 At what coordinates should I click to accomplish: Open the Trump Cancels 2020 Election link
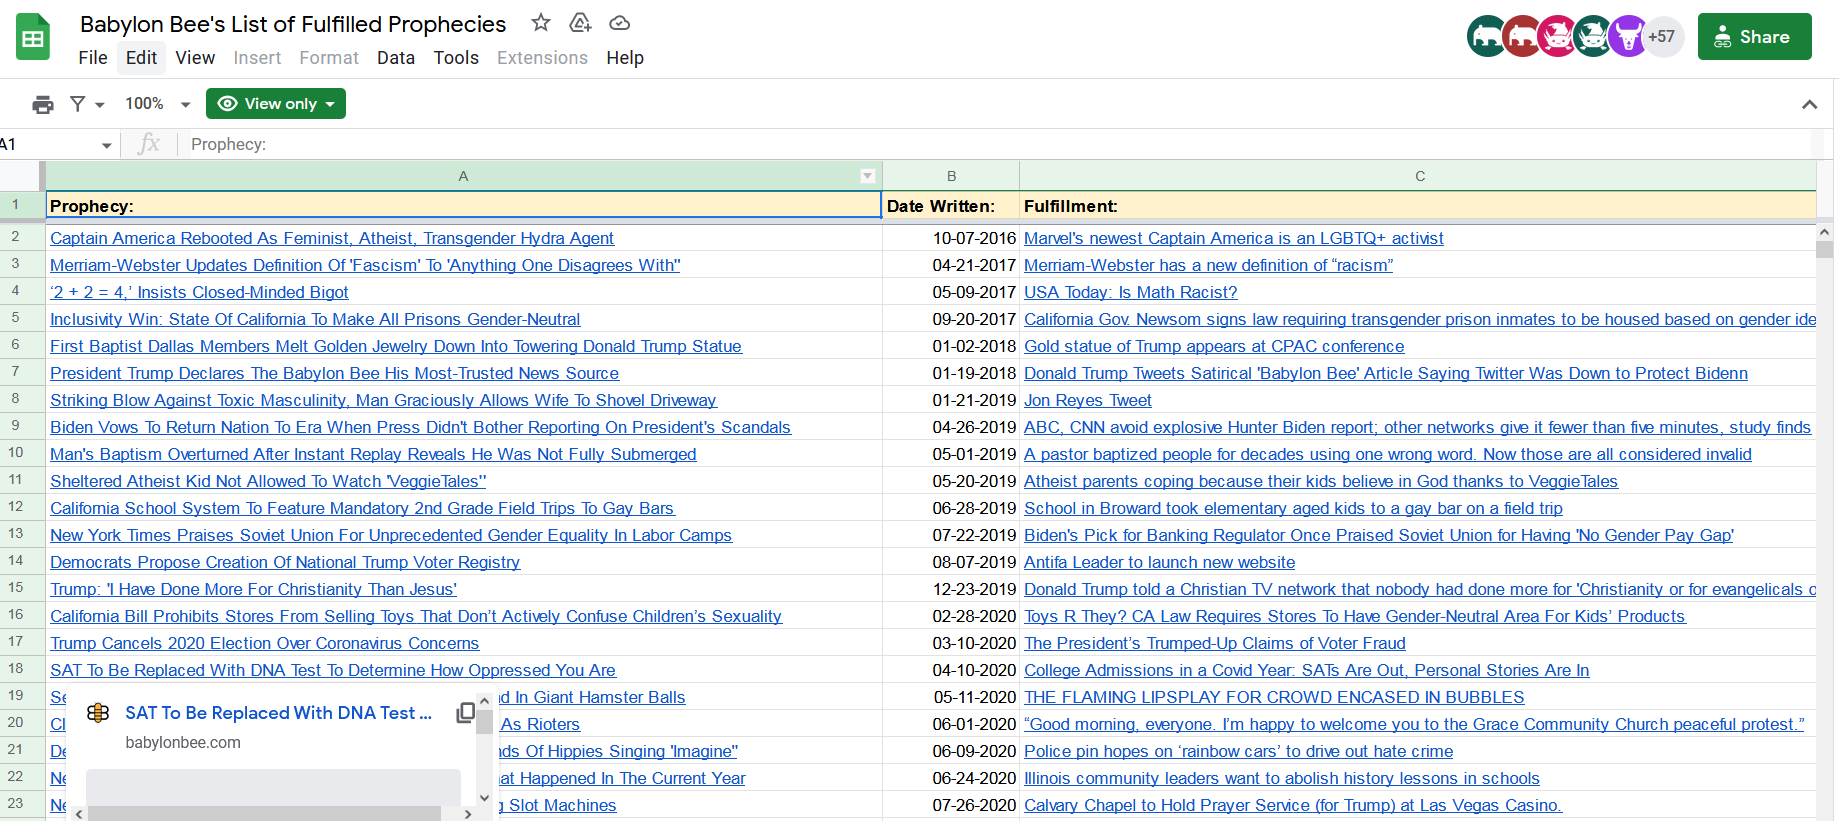pos(265,643)
